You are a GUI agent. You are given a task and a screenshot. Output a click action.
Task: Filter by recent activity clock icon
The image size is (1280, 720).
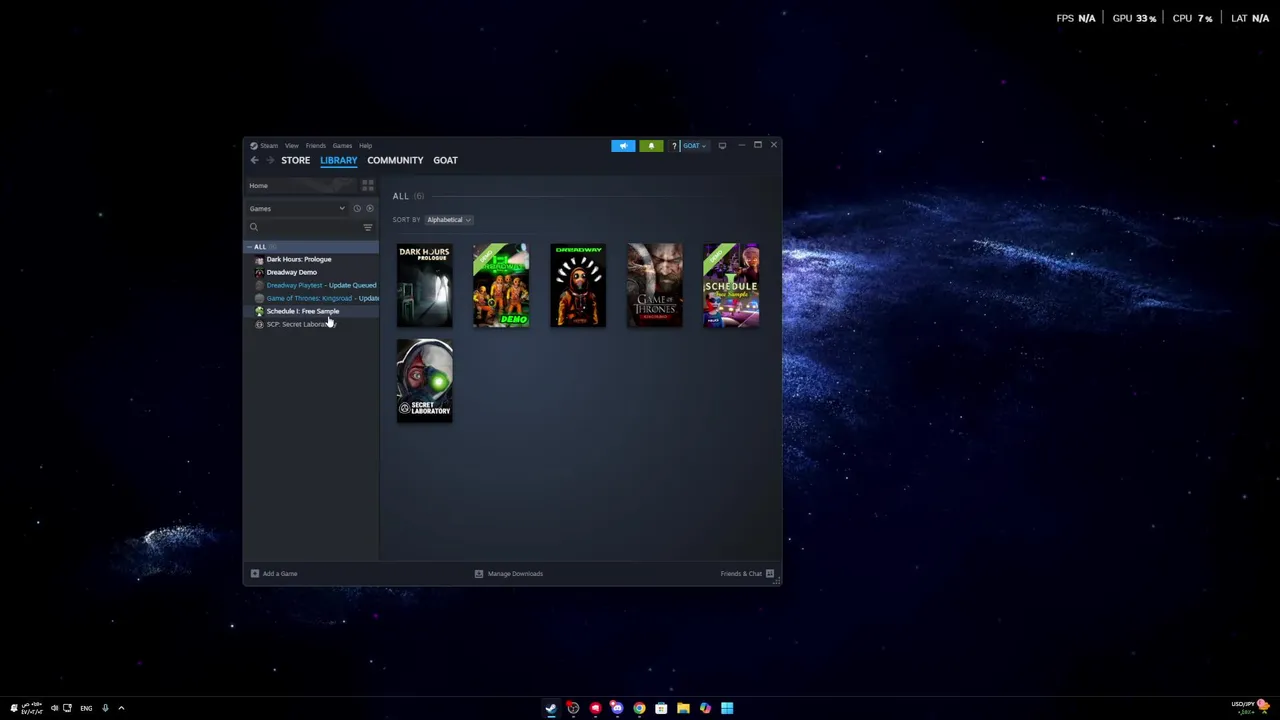pyautogui.click(x=357, y=208)
